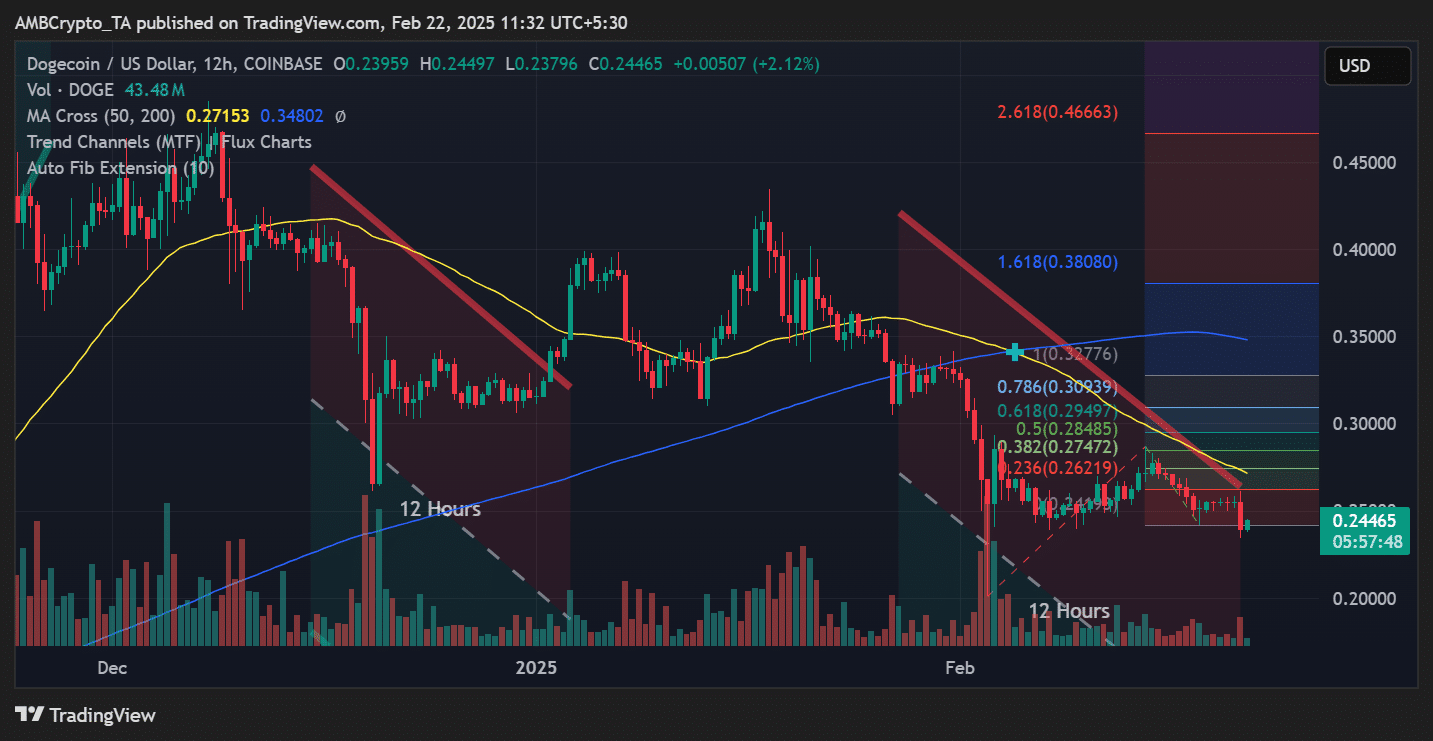Click the 0.618(0.29497) Fib level label
1433x741 pixels.
tap(1058, 410)
